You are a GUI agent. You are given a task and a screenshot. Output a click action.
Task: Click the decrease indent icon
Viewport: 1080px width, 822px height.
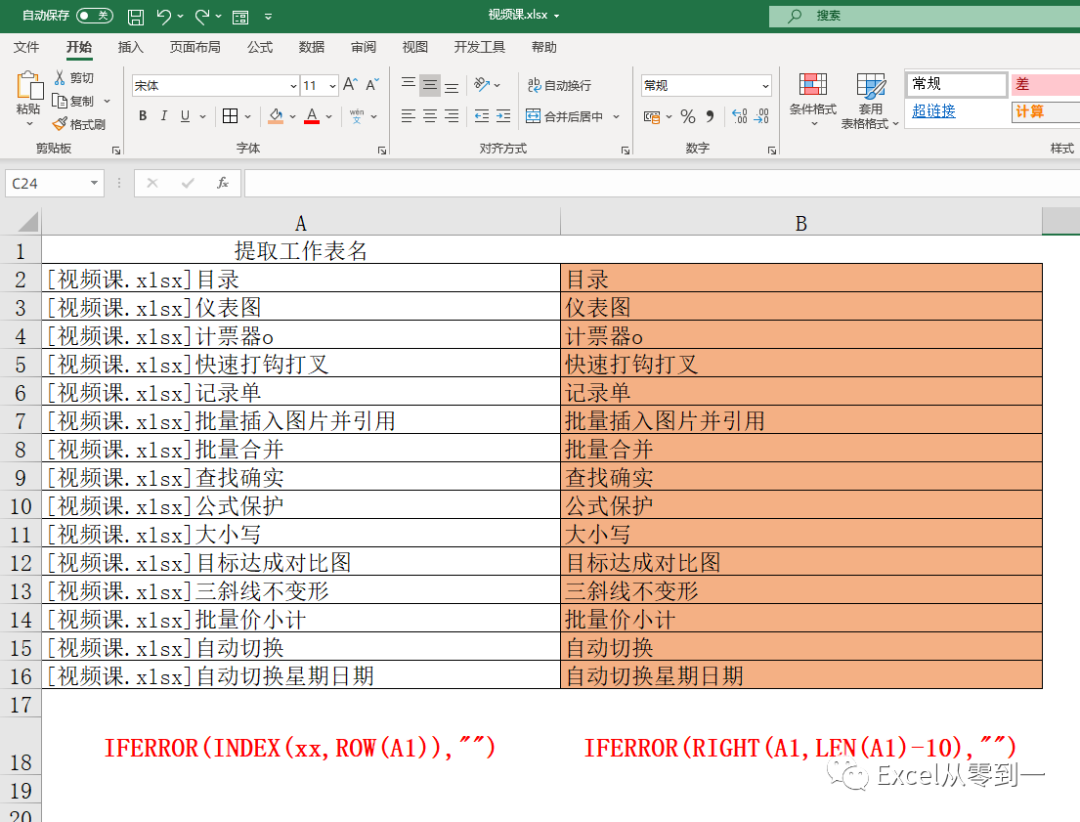[x=481, y=116]
